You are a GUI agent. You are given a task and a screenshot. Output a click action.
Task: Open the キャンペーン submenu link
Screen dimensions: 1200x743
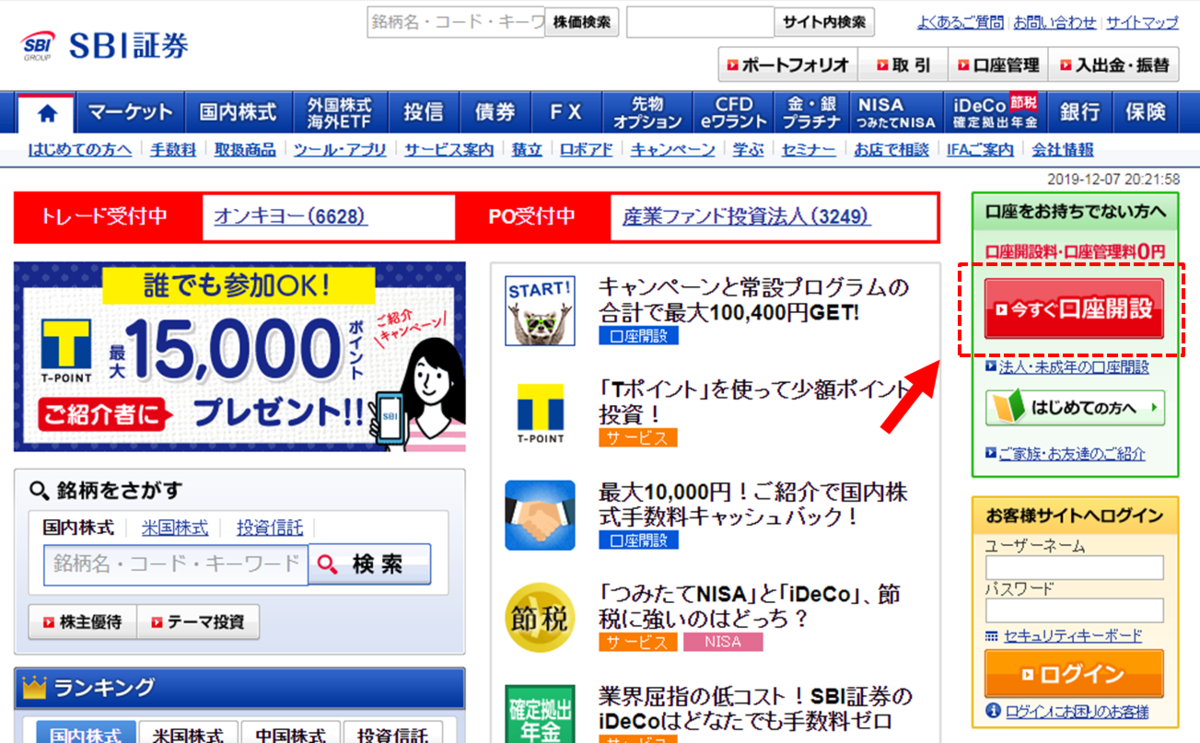673,150
